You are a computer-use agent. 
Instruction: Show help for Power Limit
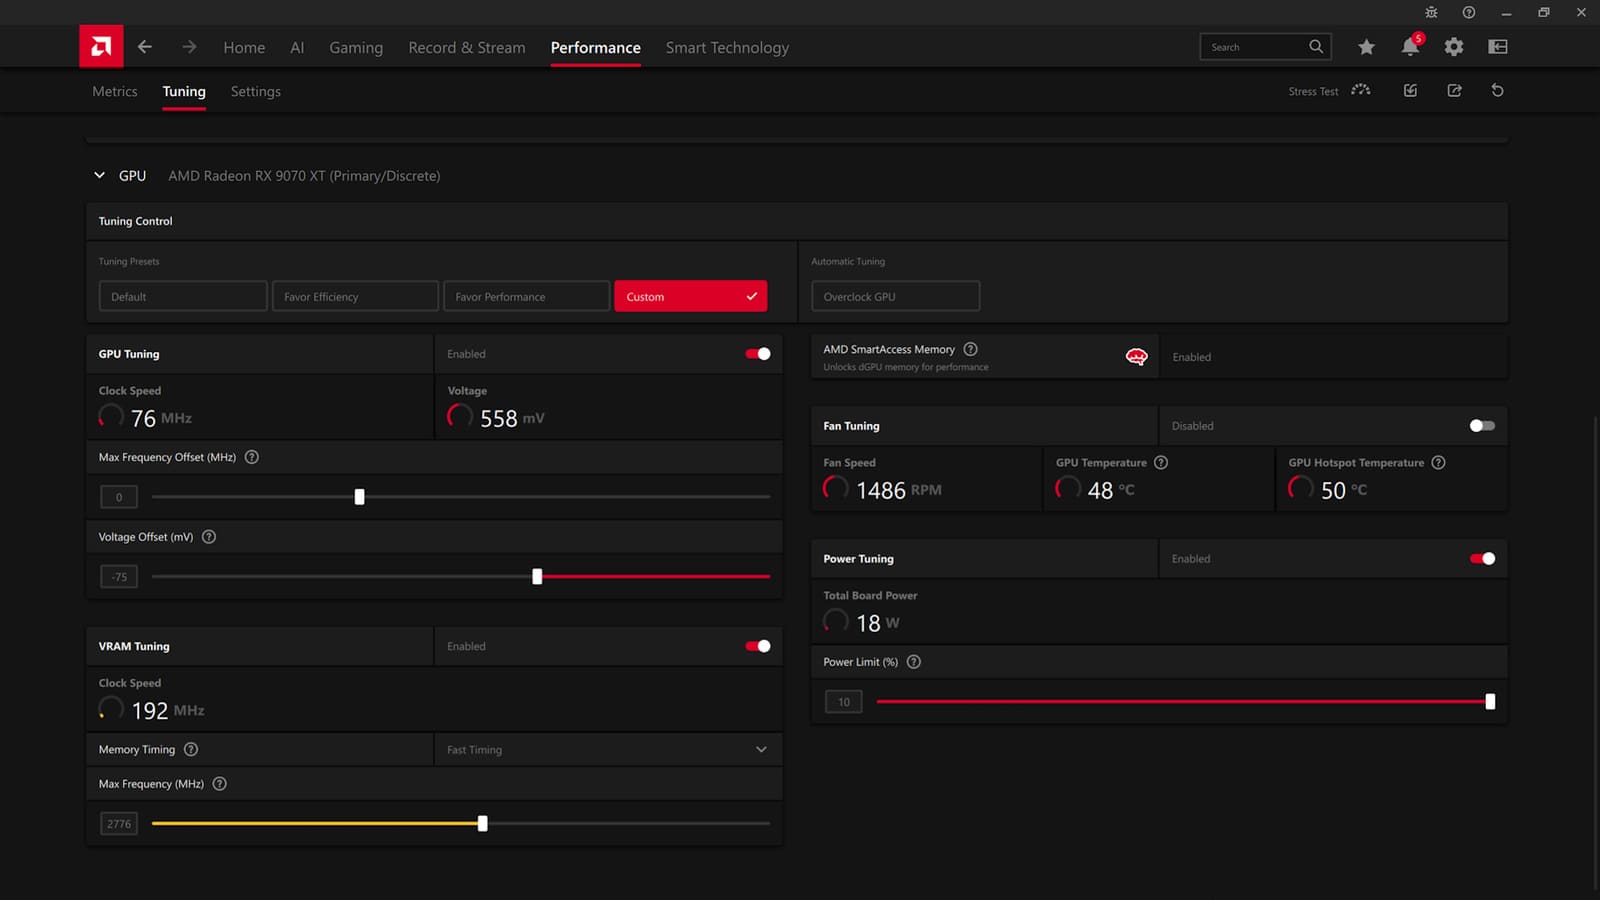point(913,662)
